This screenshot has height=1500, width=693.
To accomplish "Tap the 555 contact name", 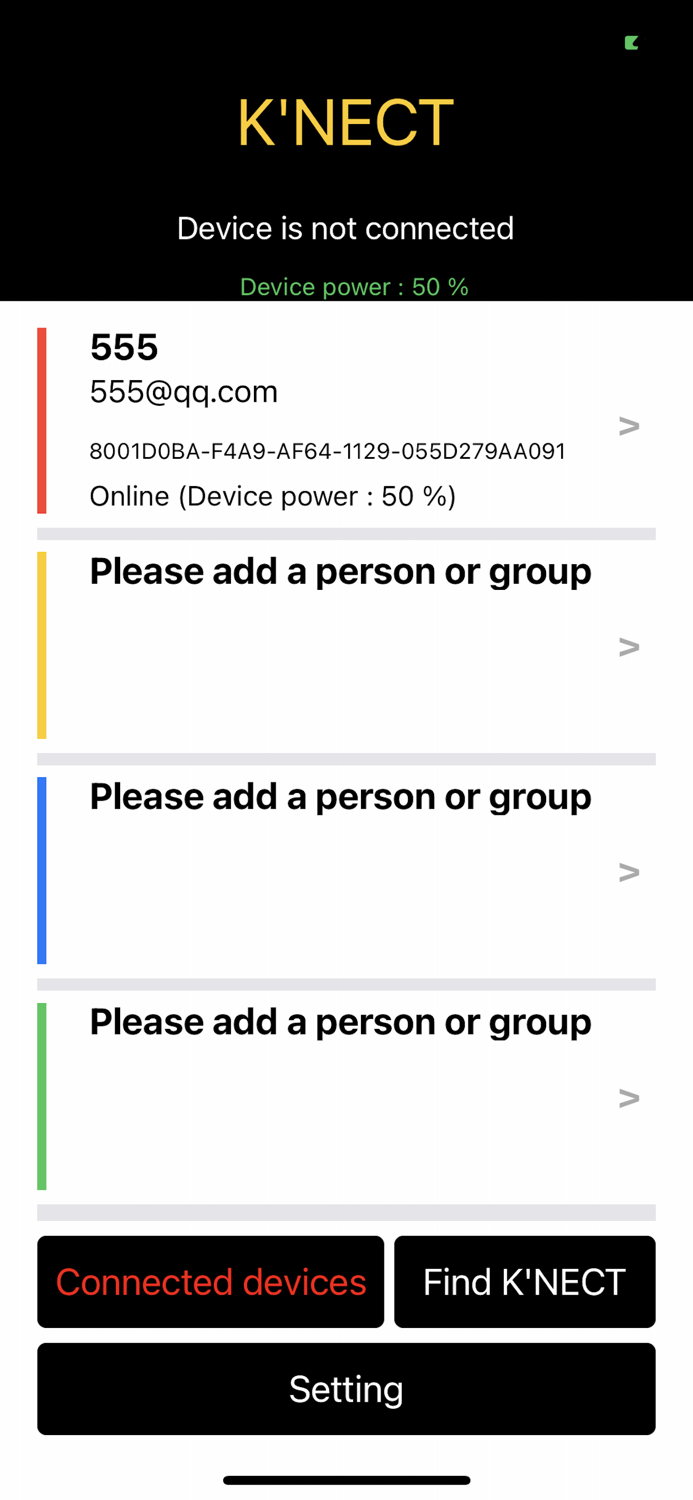I will tap(124, 347).
